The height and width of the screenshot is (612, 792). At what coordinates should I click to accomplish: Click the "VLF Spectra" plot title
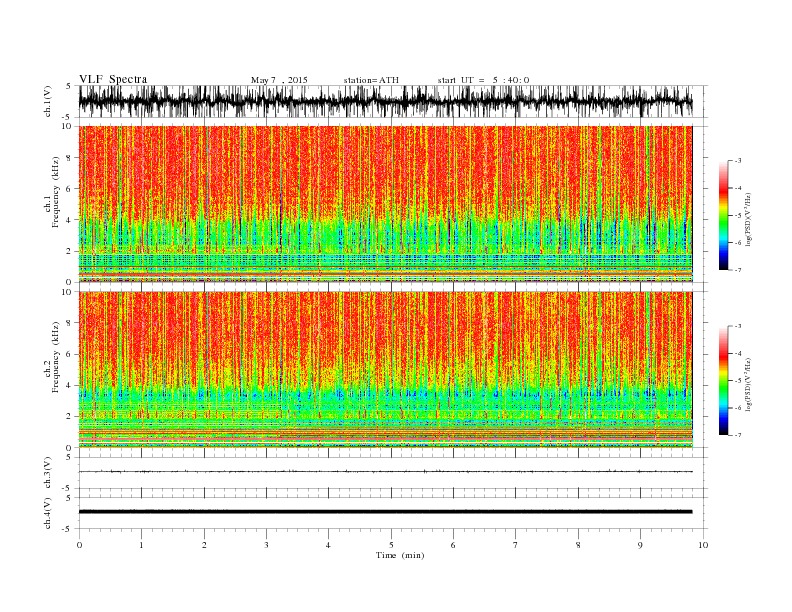tap(113, 79)
